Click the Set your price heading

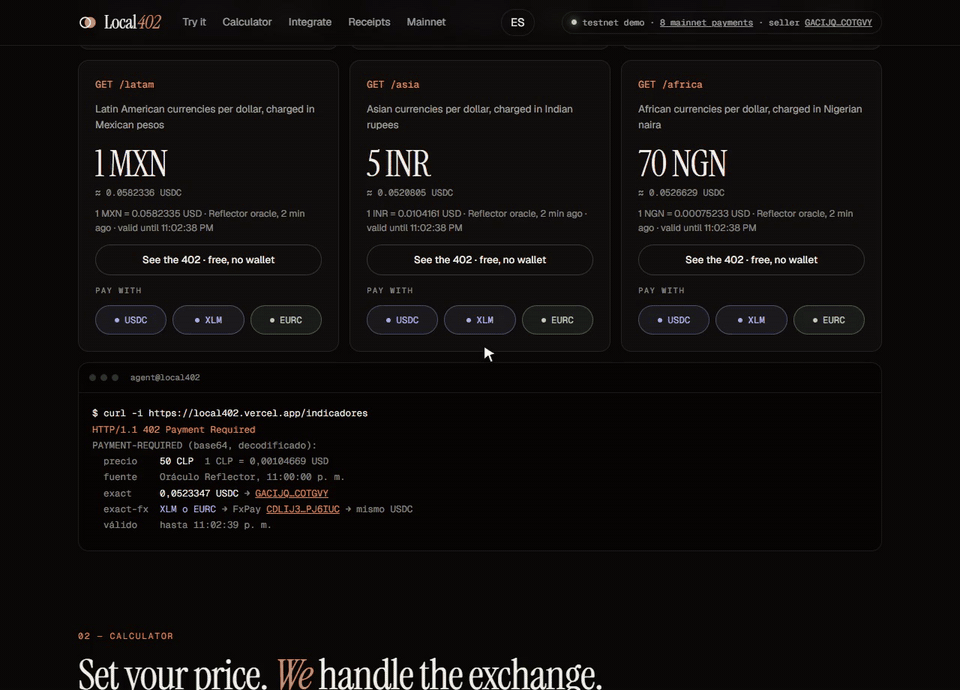pos(340,673)
